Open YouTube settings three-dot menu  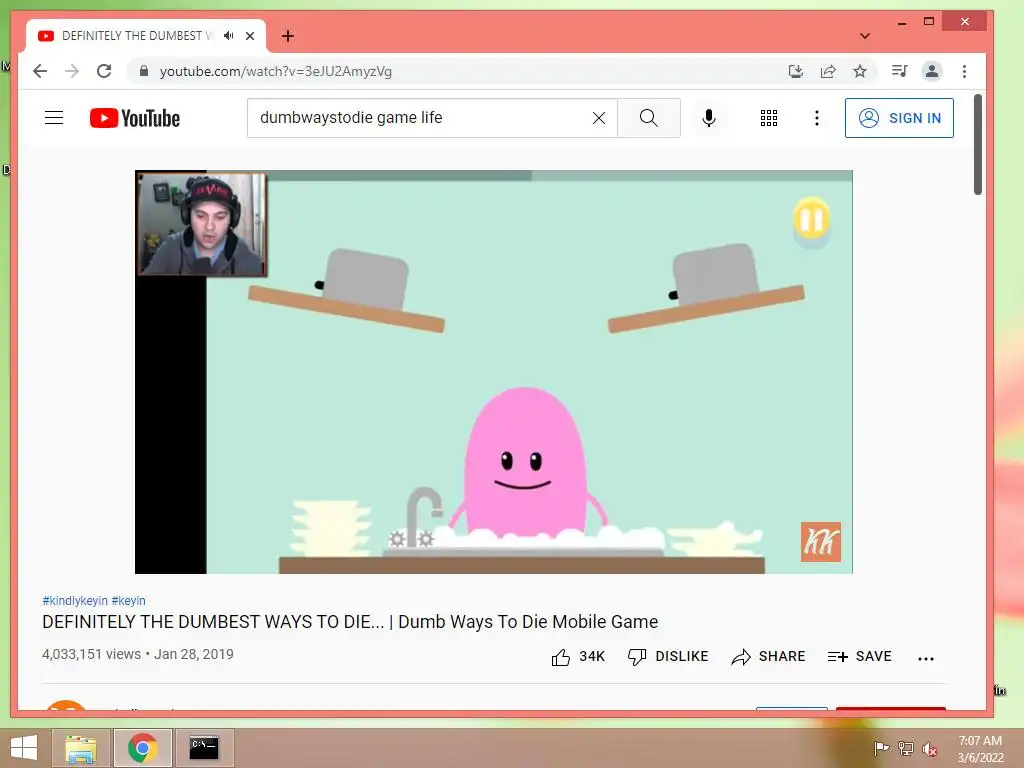[x=817, y=118]
